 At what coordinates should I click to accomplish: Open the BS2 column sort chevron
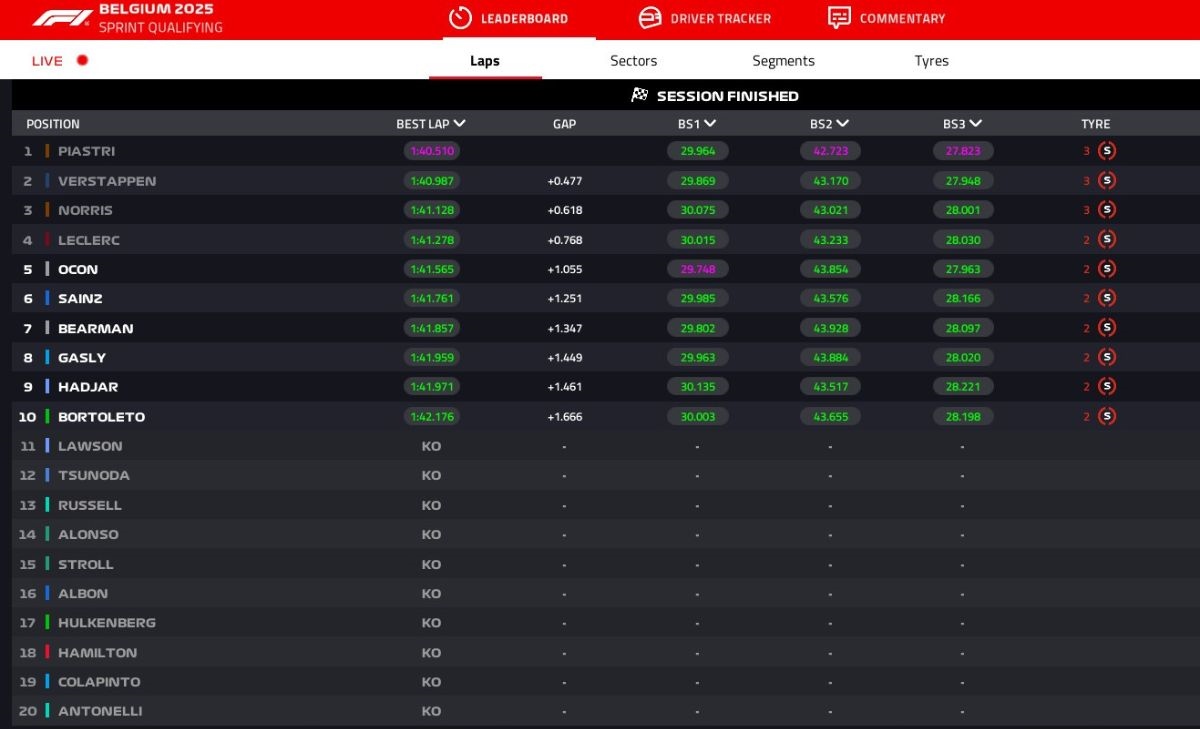tap(843, 124)
